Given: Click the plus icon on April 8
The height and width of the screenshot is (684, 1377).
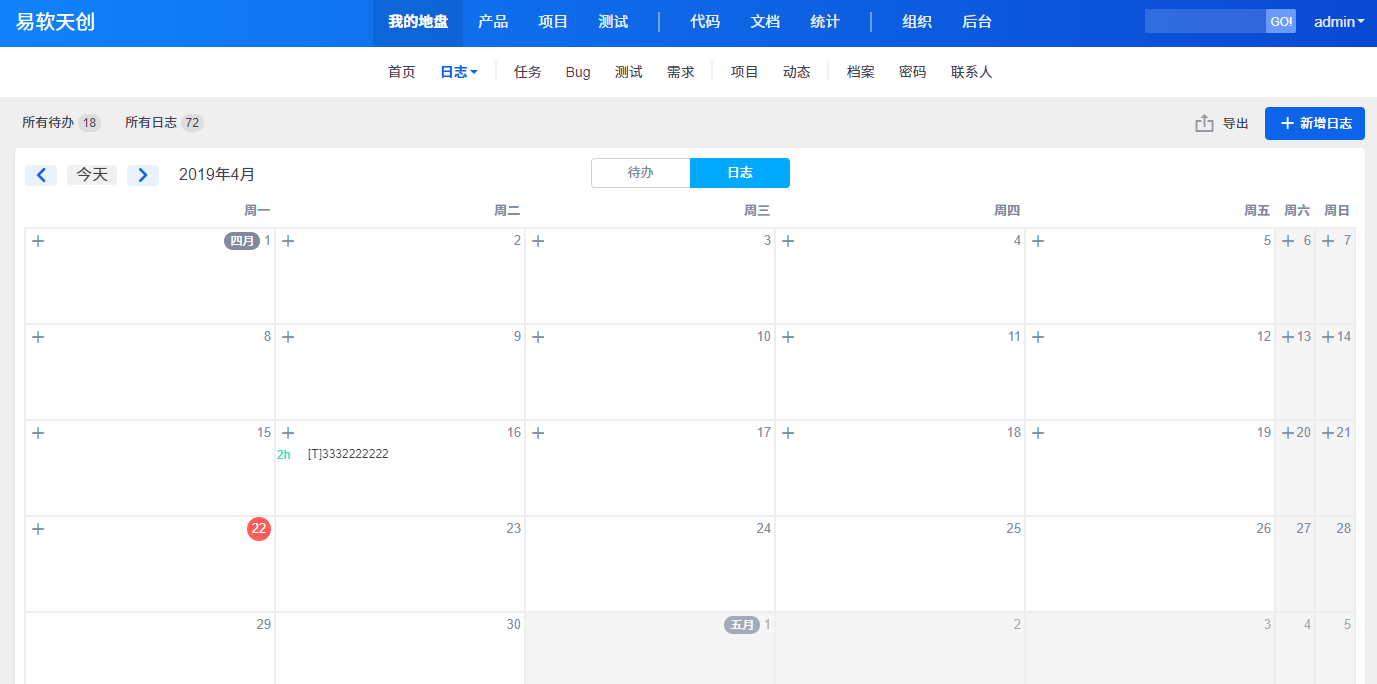Looking at the screenshot, I should tap(38, 337).
